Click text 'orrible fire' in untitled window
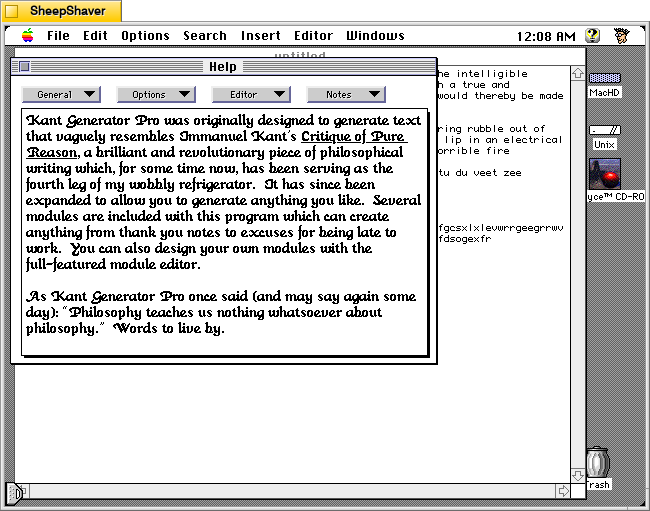Image resolution: width=650 pixels, height=511 pixels. [x=474, y=151]
